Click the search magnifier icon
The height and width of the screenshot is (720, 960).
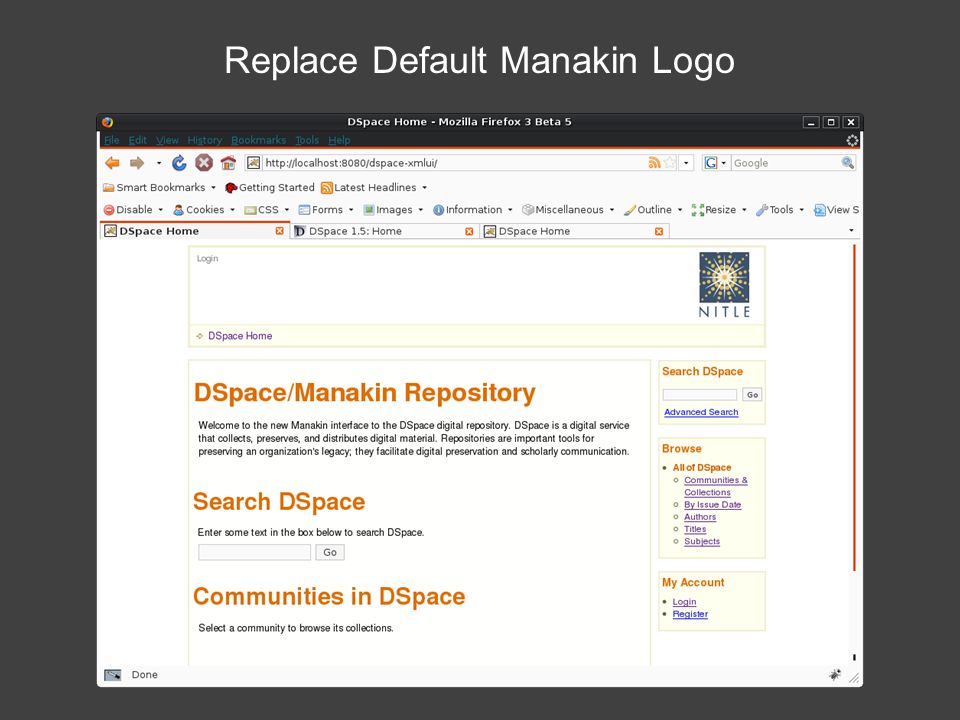pyautogui.click(x=847, y=163)
